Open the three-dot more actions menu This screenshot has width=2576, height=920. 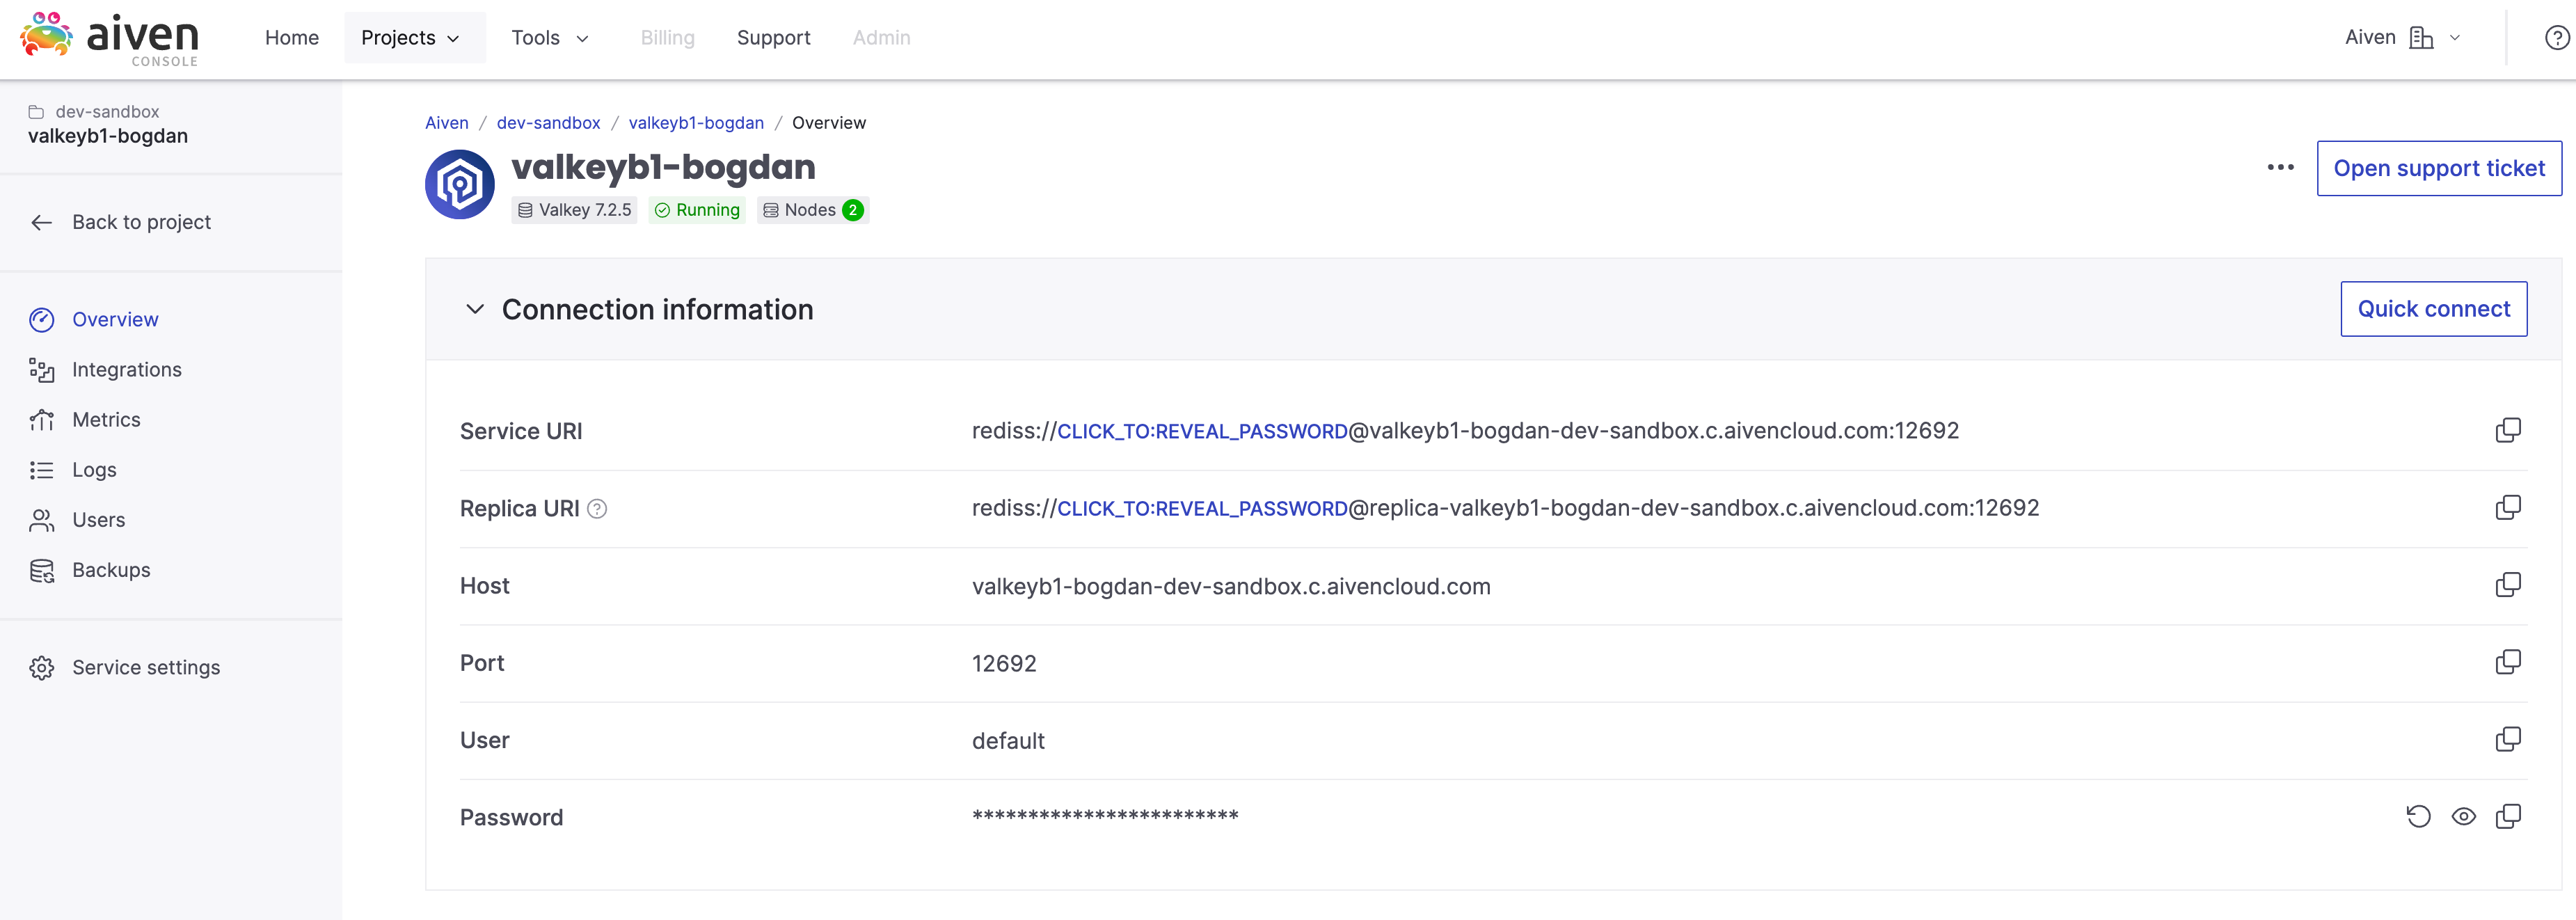tap(2280, 167)
